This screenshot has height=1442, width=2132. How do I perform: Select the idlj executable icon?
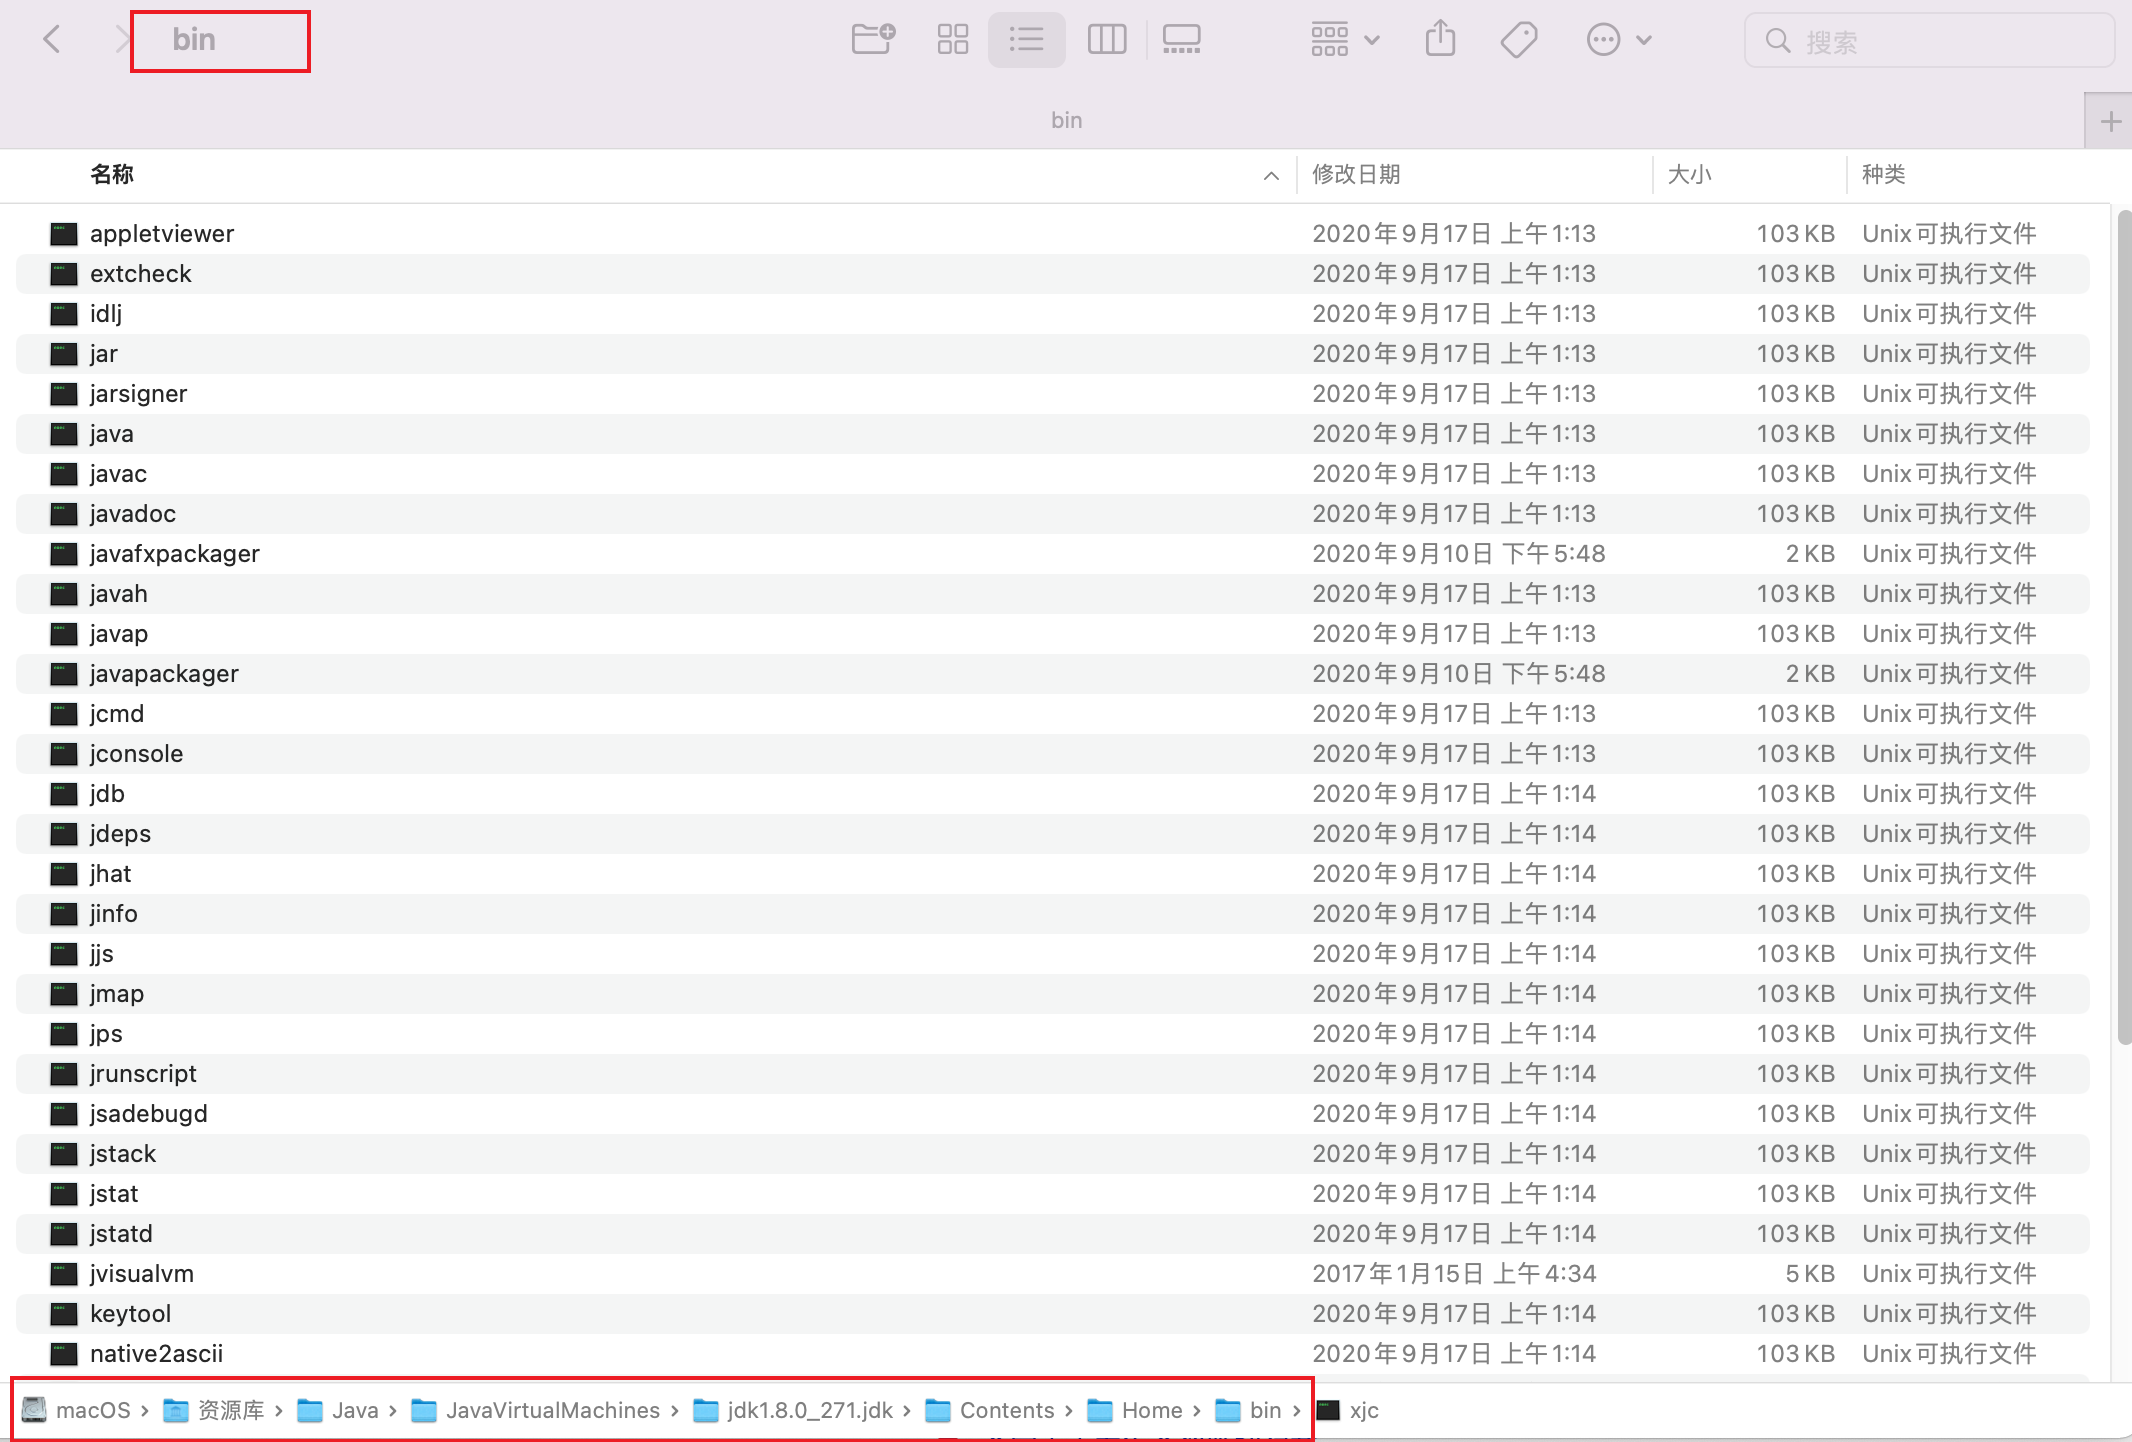[x=64, y=314]
